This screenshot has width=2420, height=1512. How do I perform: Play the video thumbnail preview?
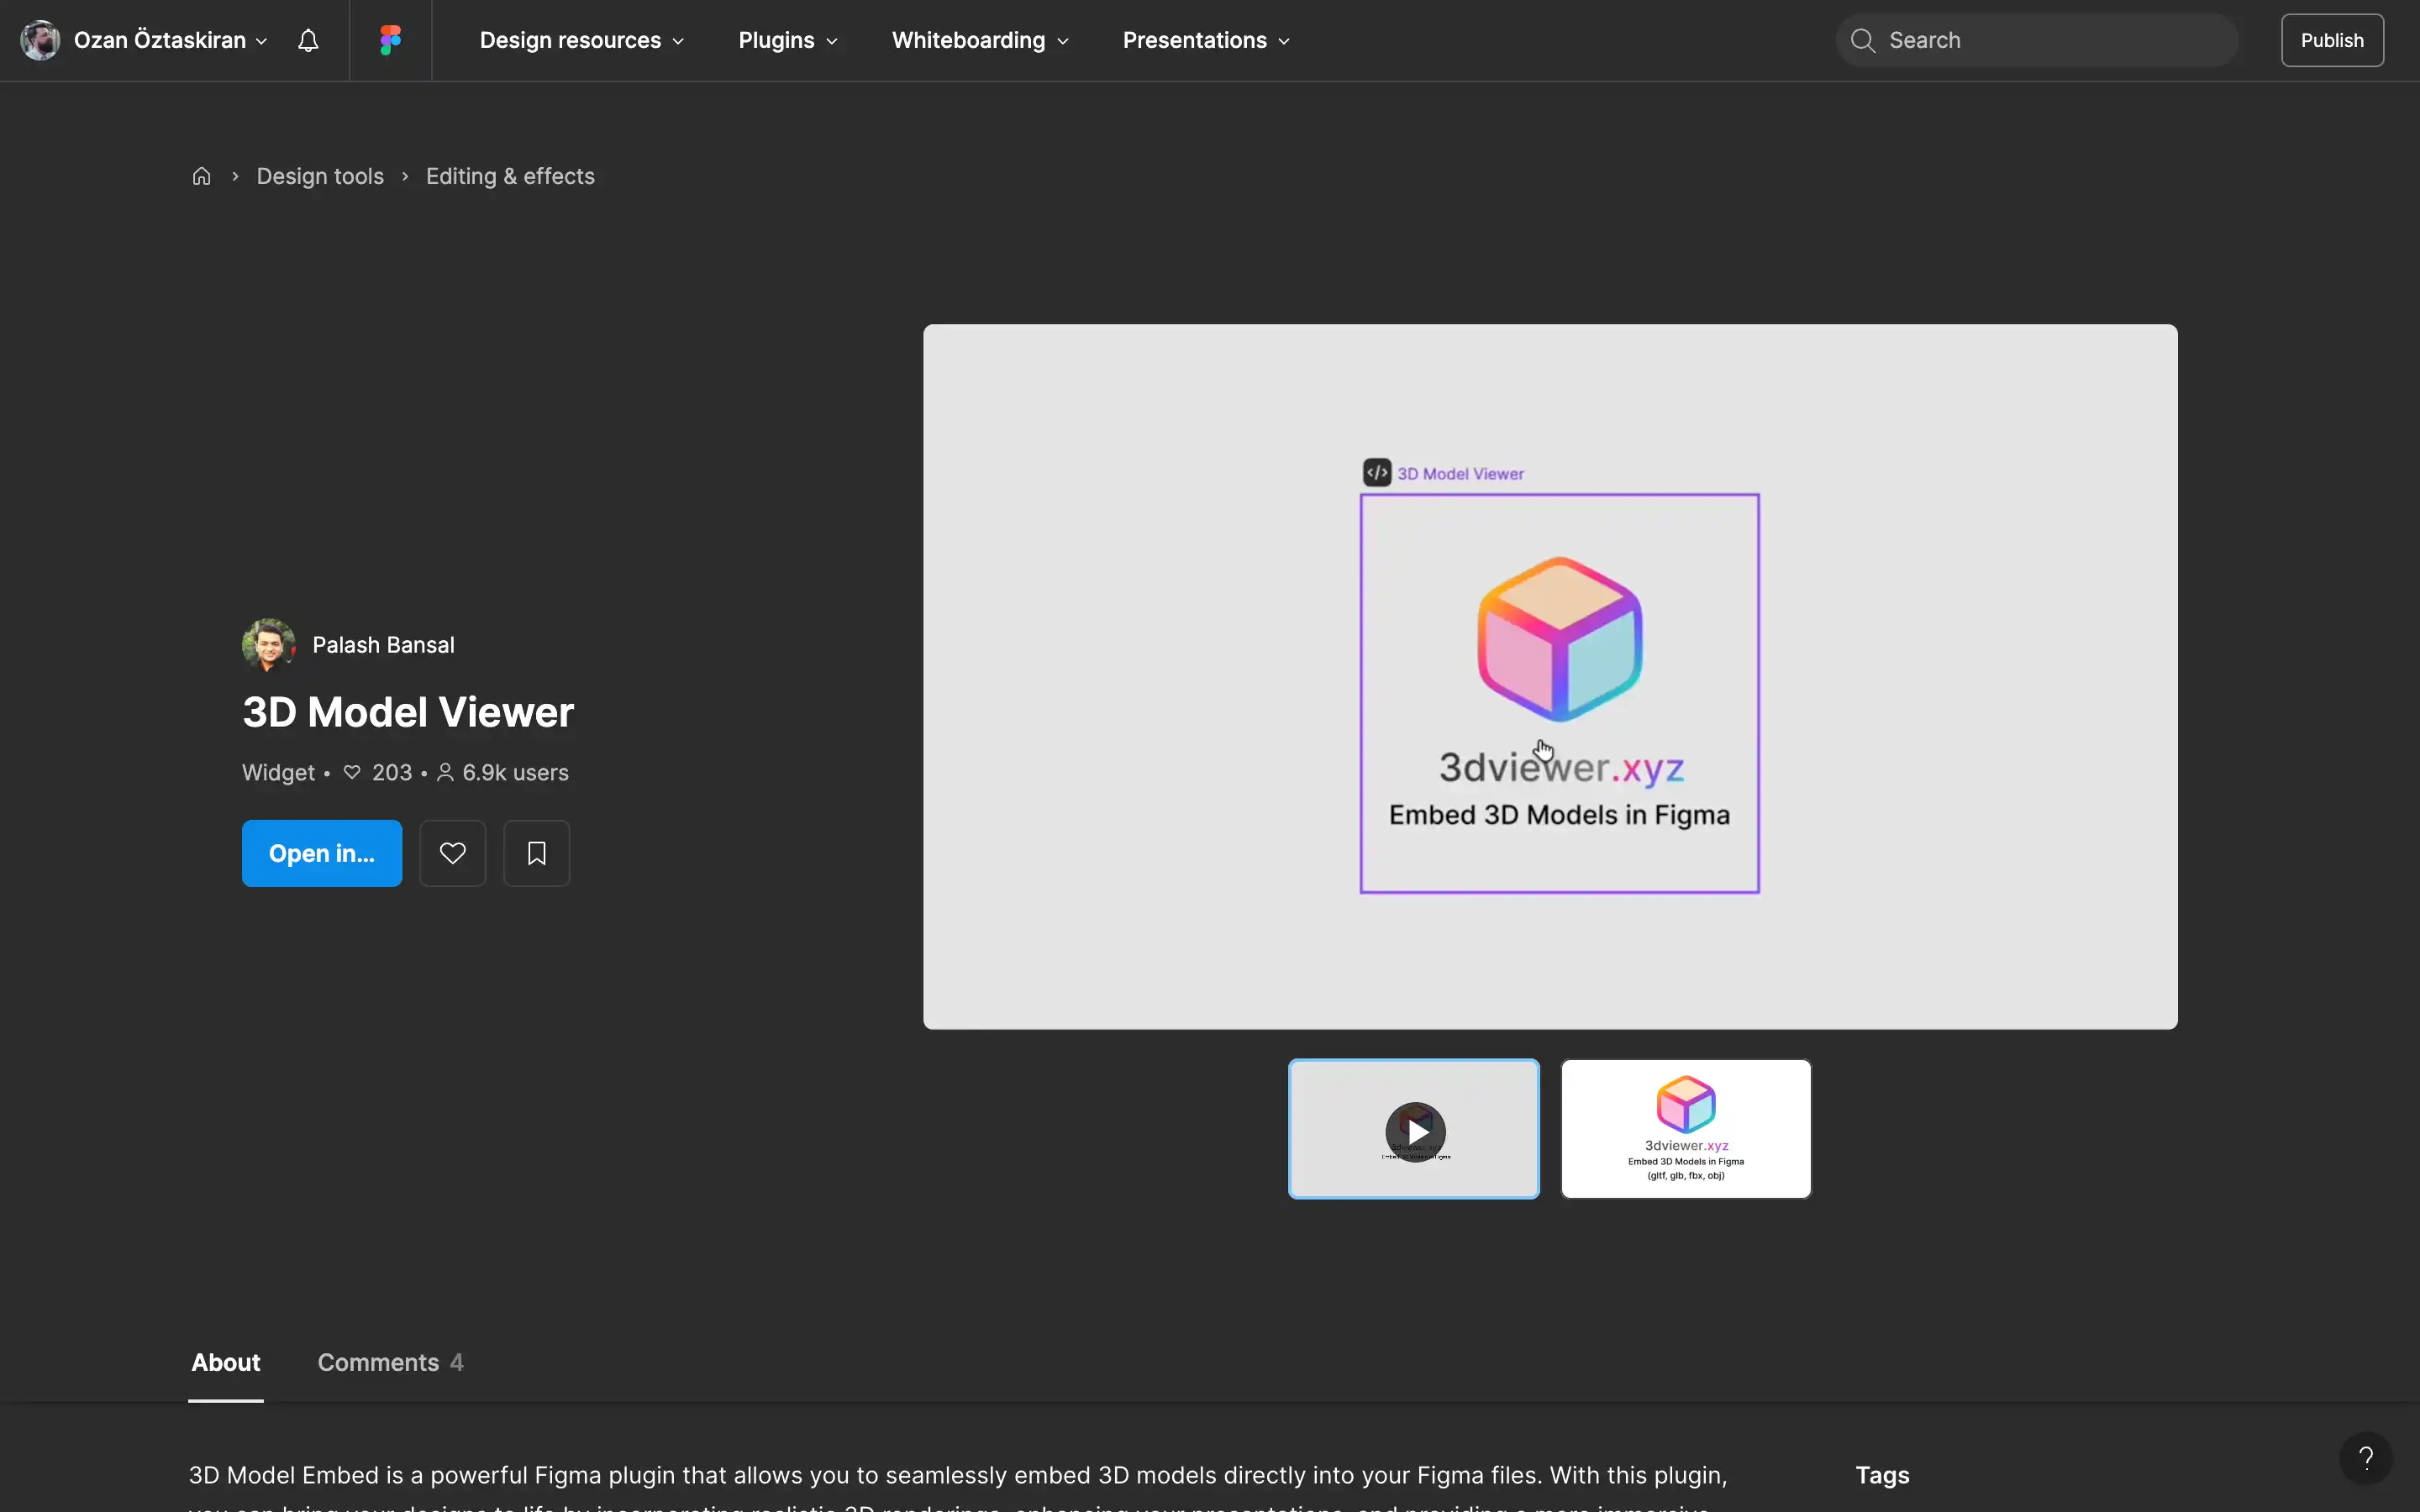pyautogui.click(x=1414, y=1129)
